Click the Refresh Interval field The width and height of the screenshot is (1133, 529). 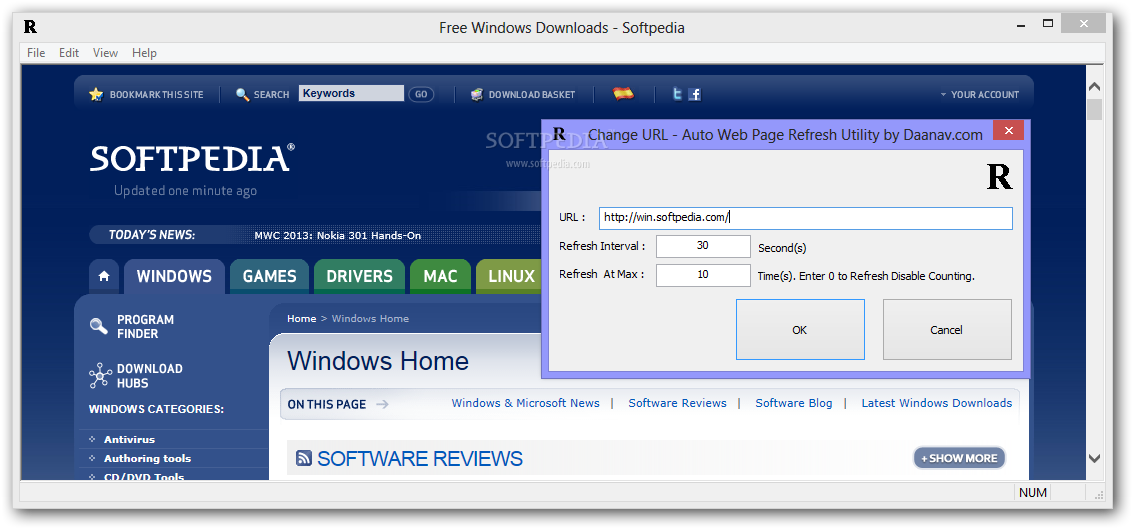coord(703,246)
